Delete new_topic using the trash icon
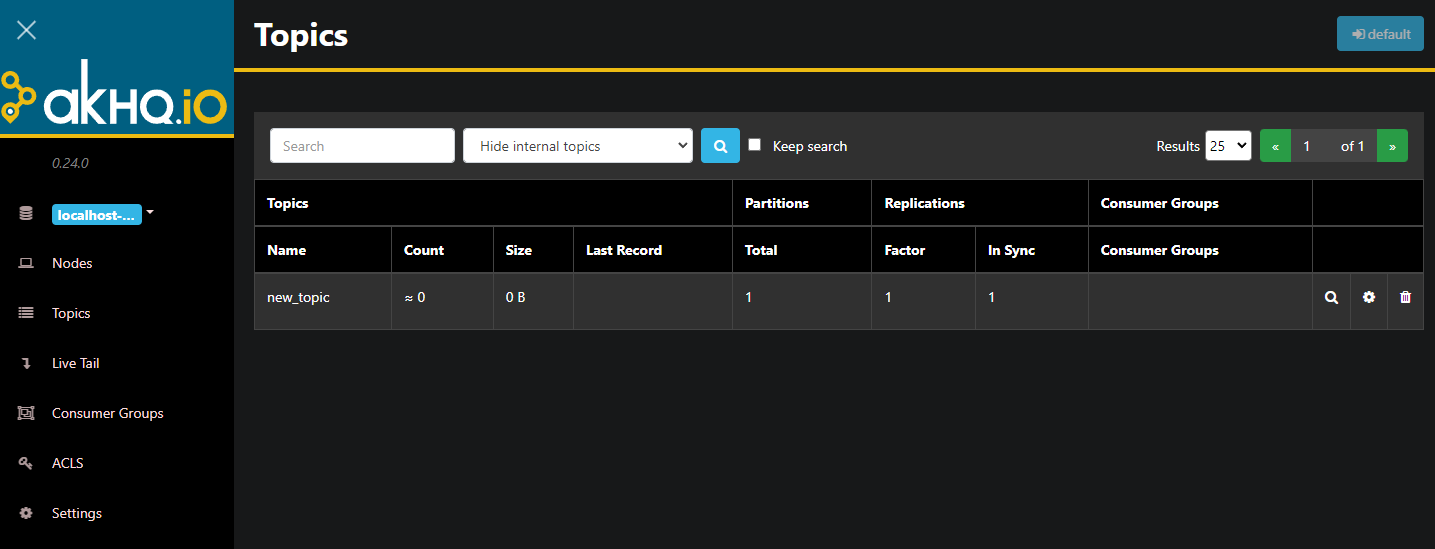1435x549 pixels. click(x=1405, y=298)
